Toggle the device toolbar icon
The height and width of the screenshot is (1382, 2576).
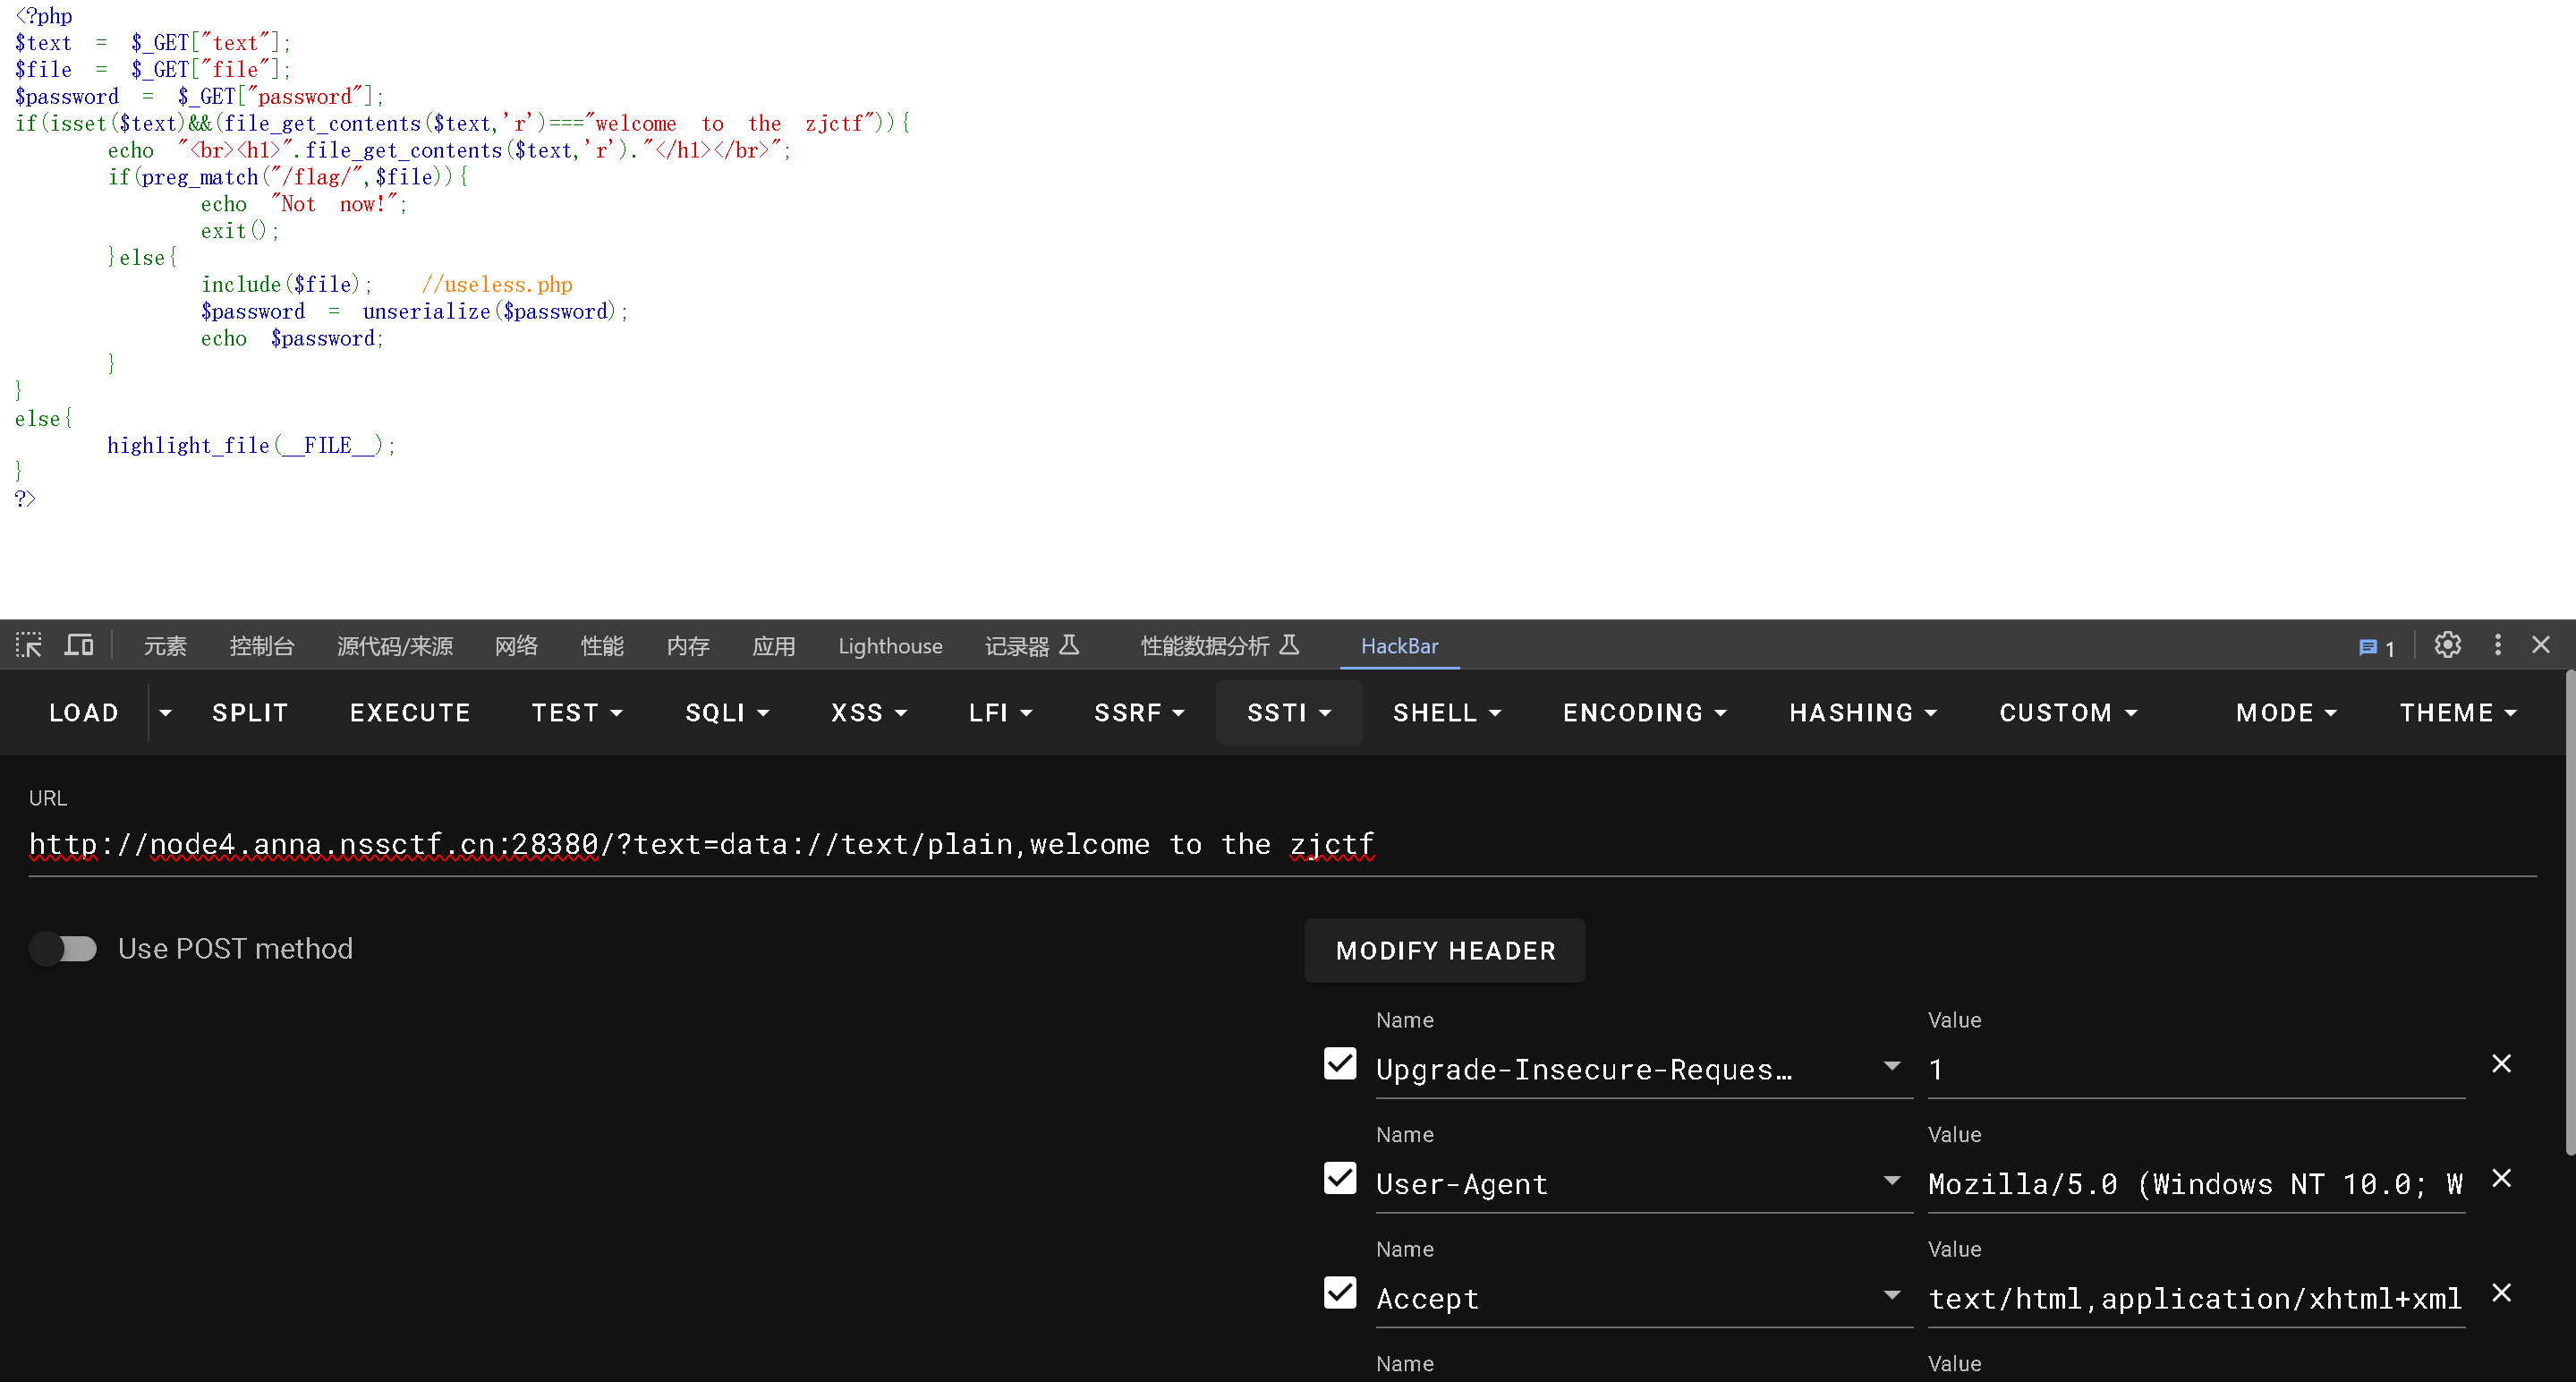(79, 645)
